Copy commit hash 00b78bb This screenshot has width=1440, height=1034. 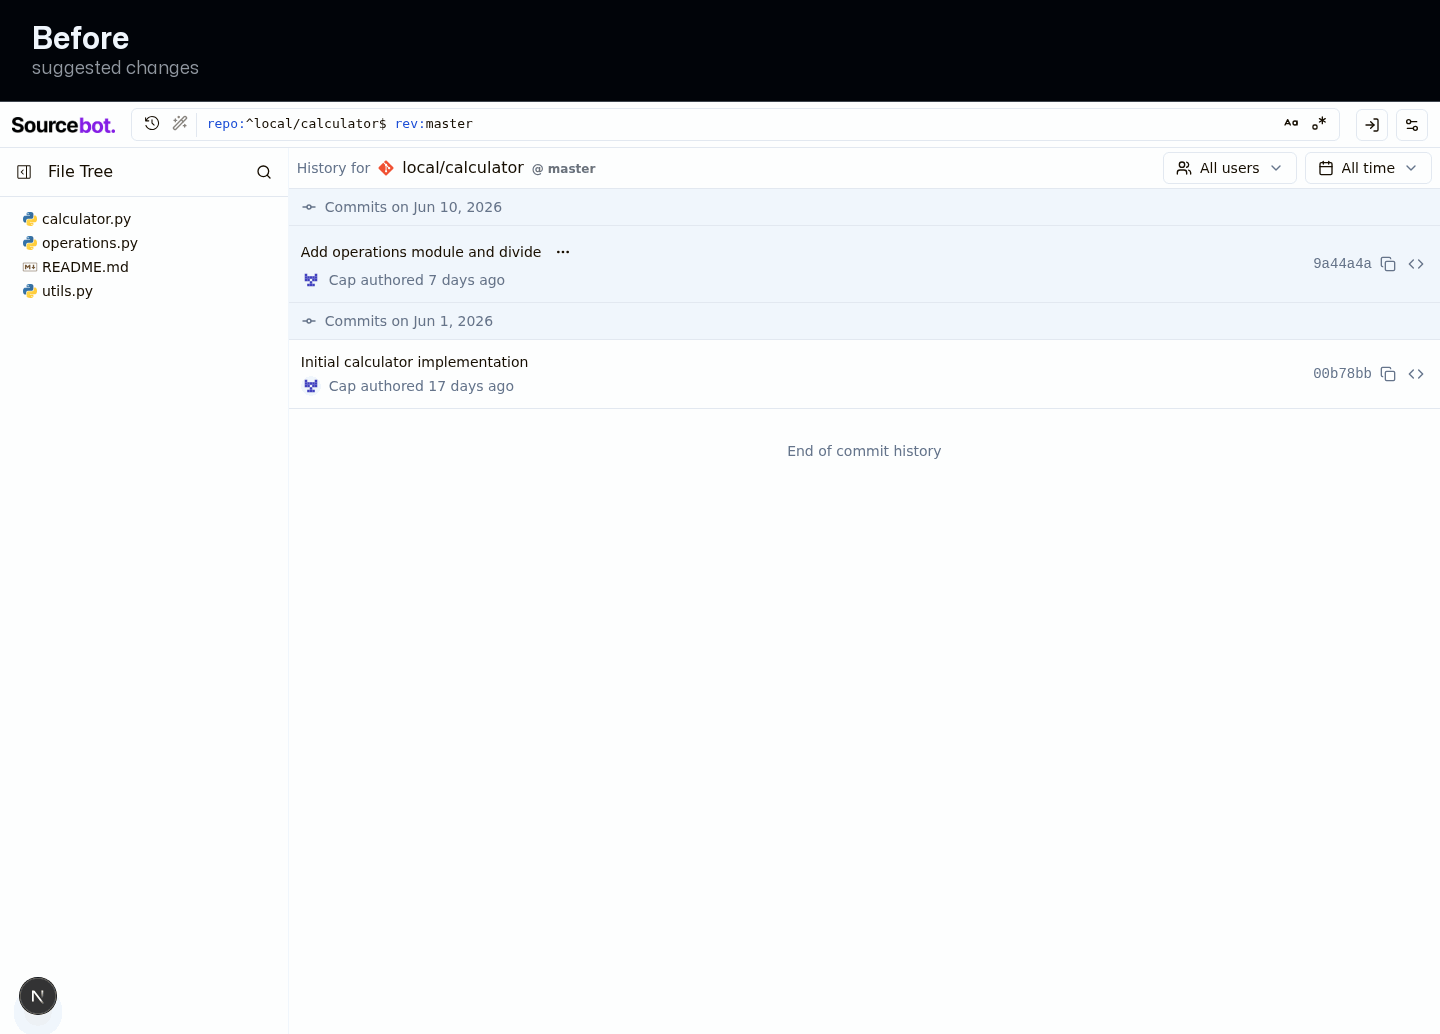1388,374
